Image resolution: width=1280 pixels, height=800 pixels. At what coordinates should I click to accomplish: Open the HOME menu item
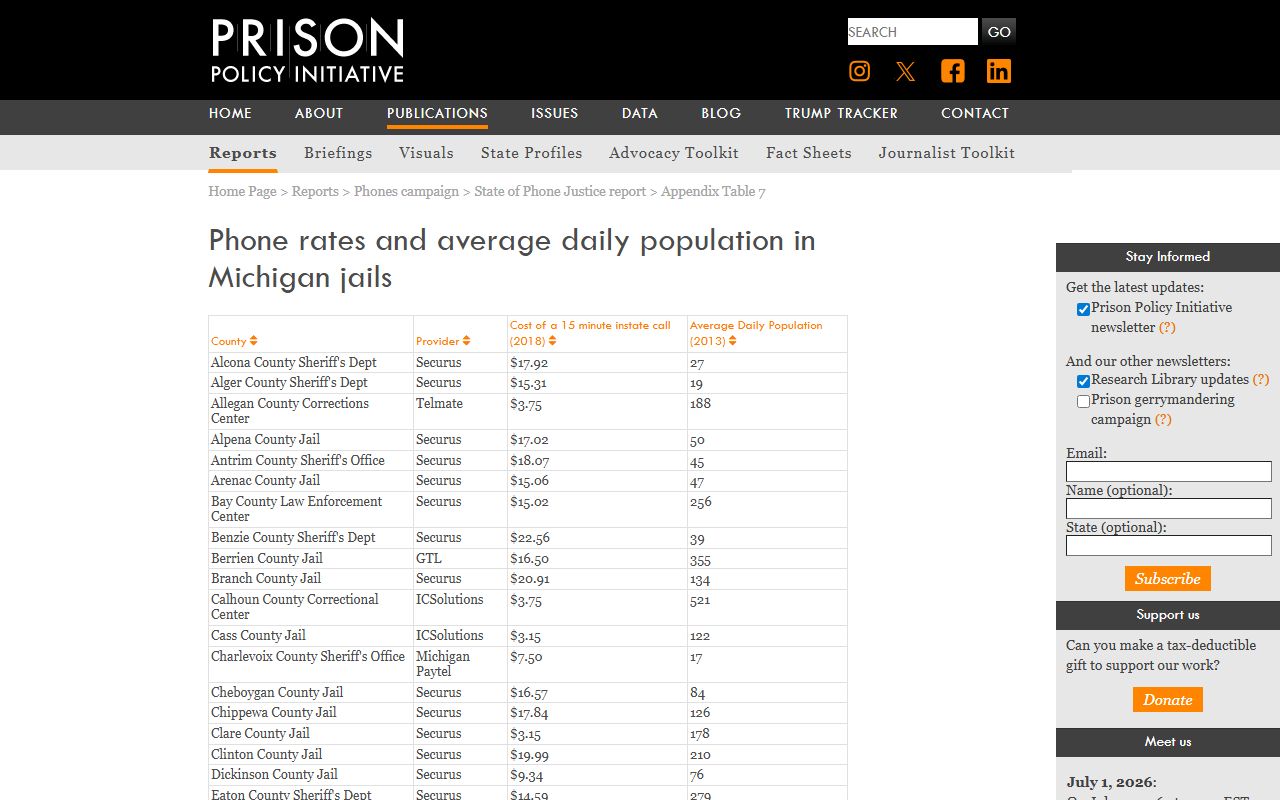pos(230,114)
